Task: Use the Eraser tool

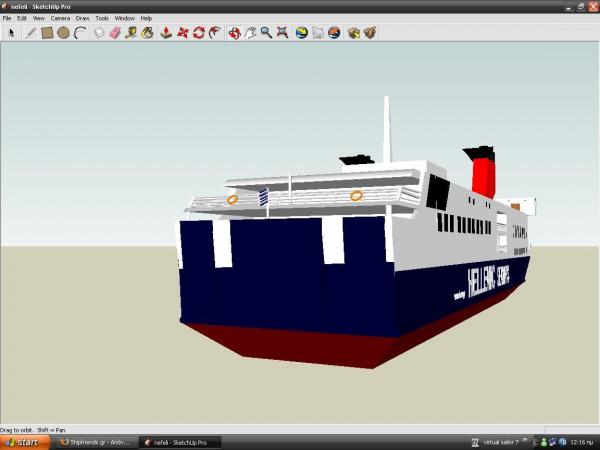Action: [115, 32]
